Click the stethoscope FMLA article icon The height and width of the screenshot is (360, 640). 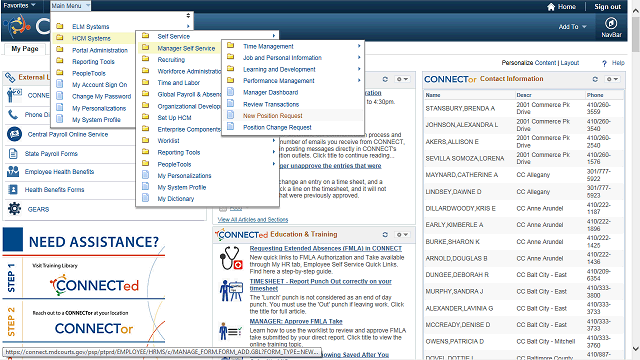[x=231, y=258]
